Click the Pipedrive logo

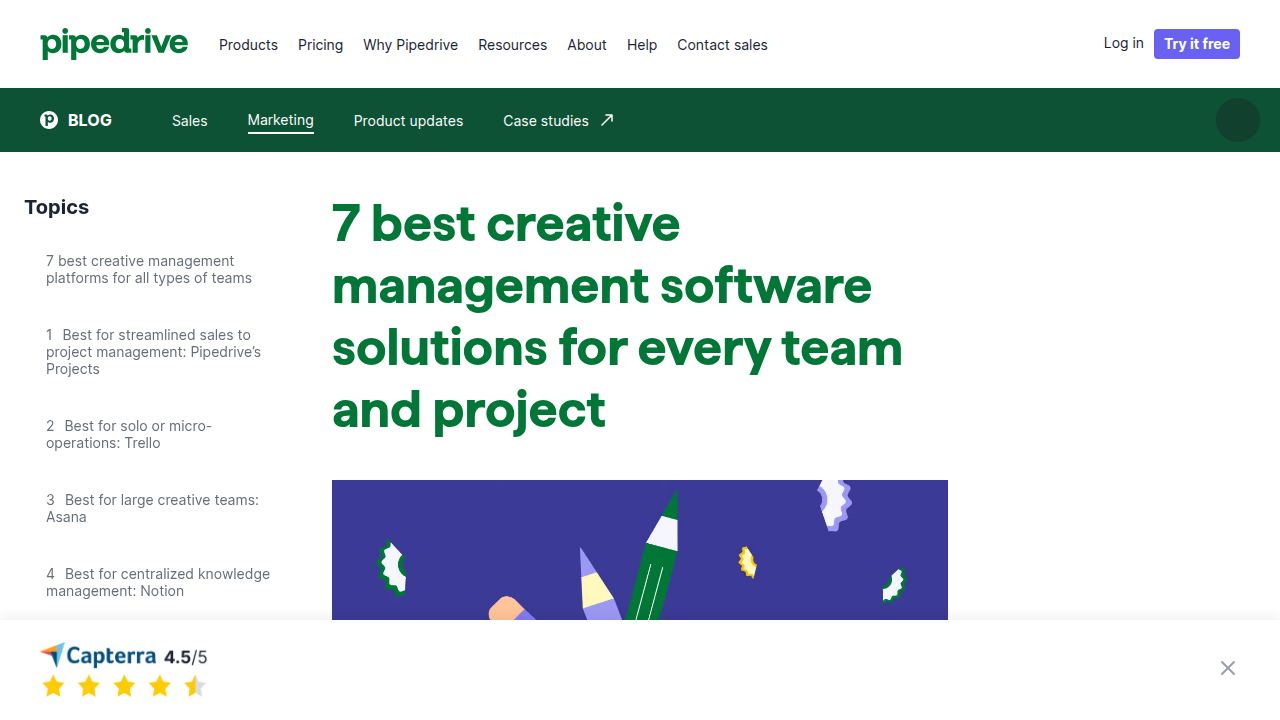pyautogui.click(x=114, y=44)
